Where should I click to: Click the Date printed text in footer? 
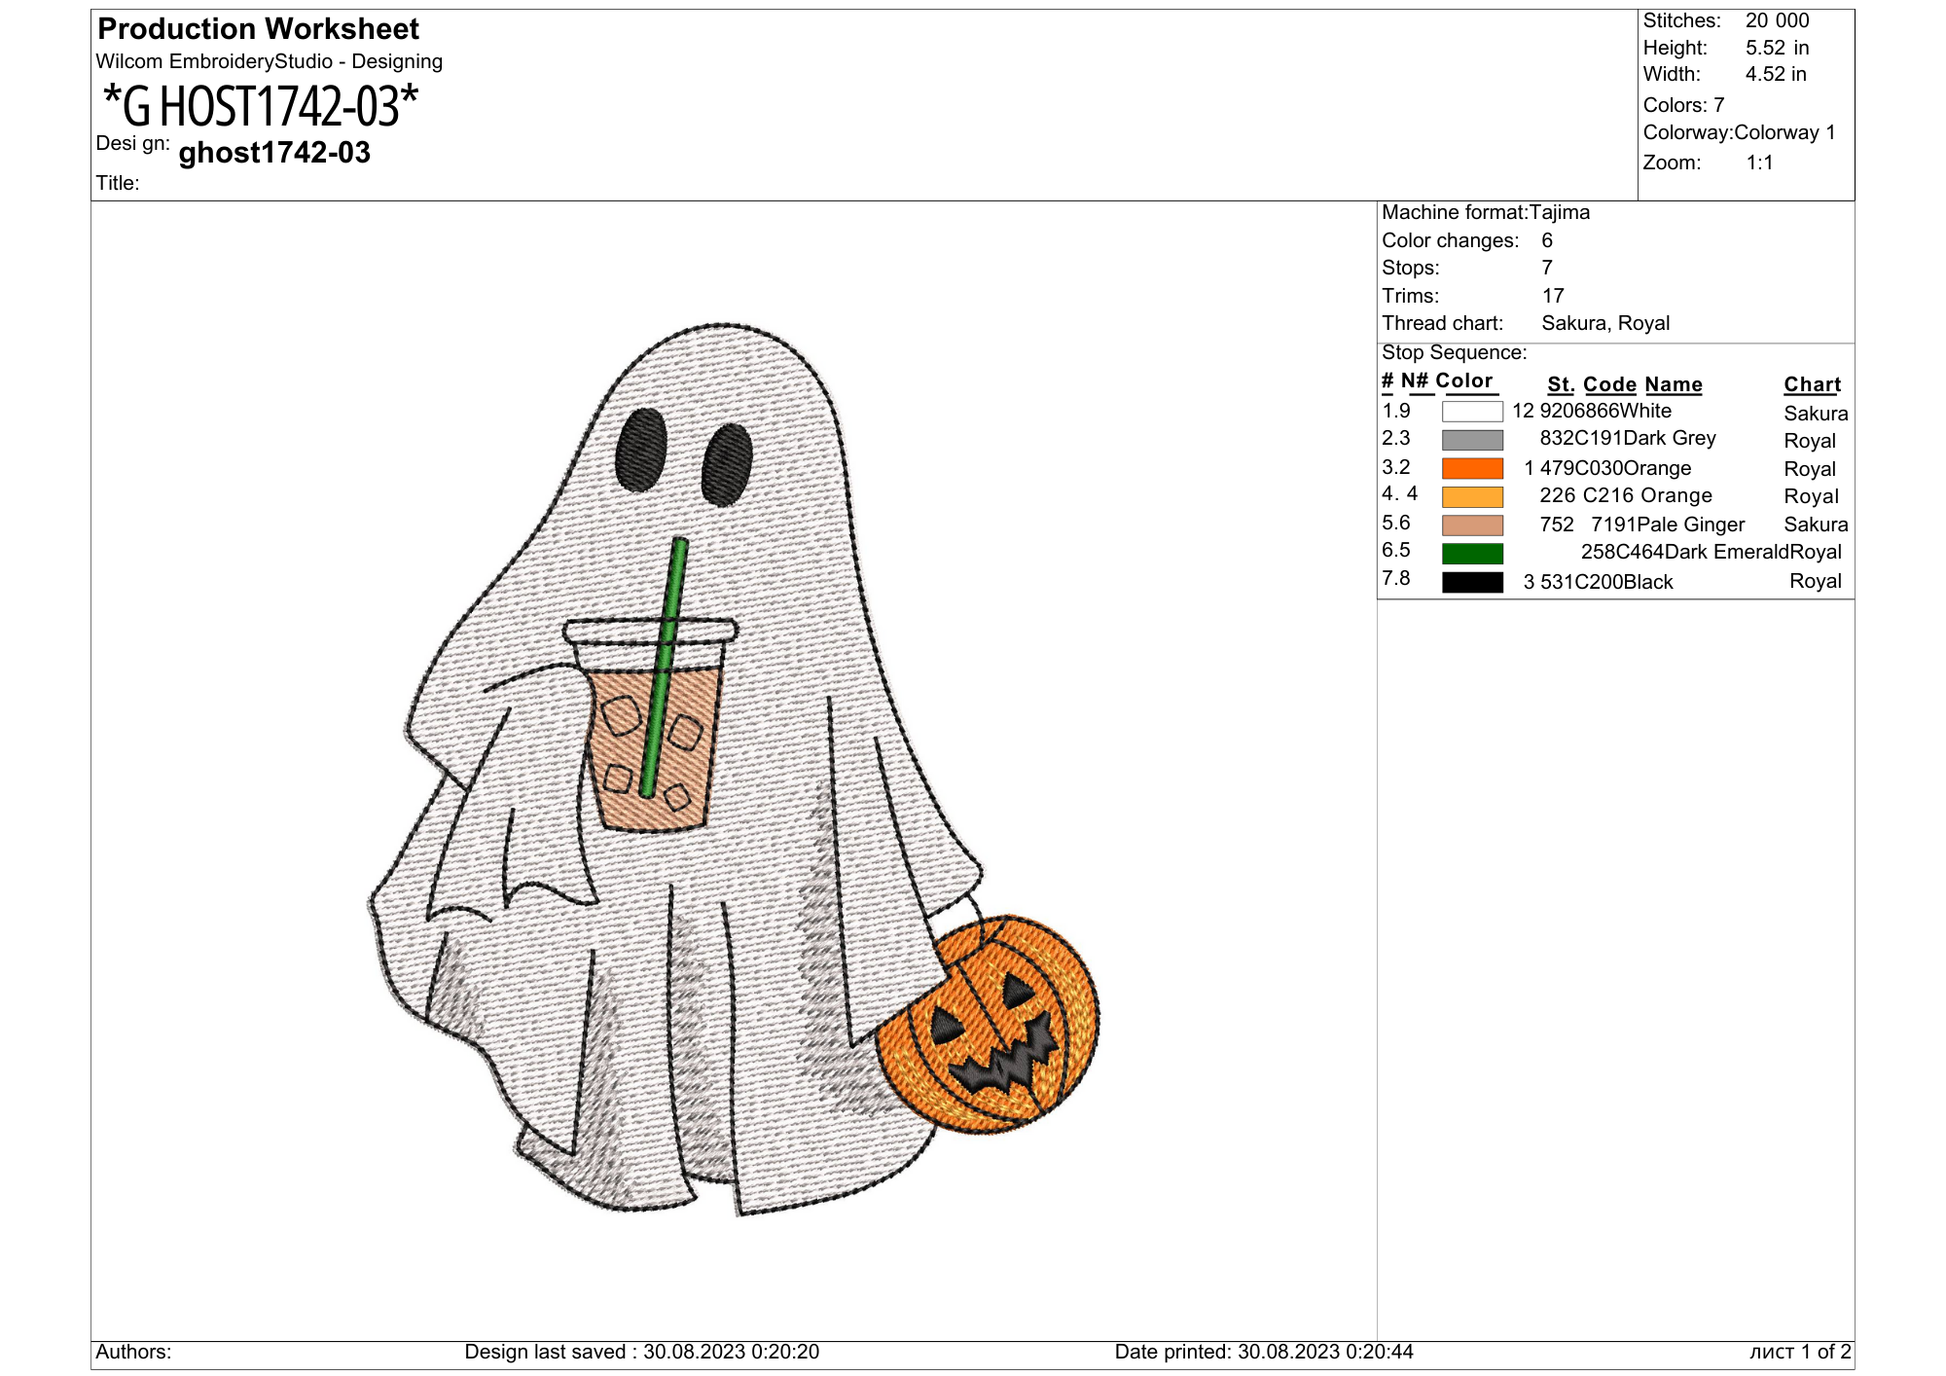pos(1263,1352)
